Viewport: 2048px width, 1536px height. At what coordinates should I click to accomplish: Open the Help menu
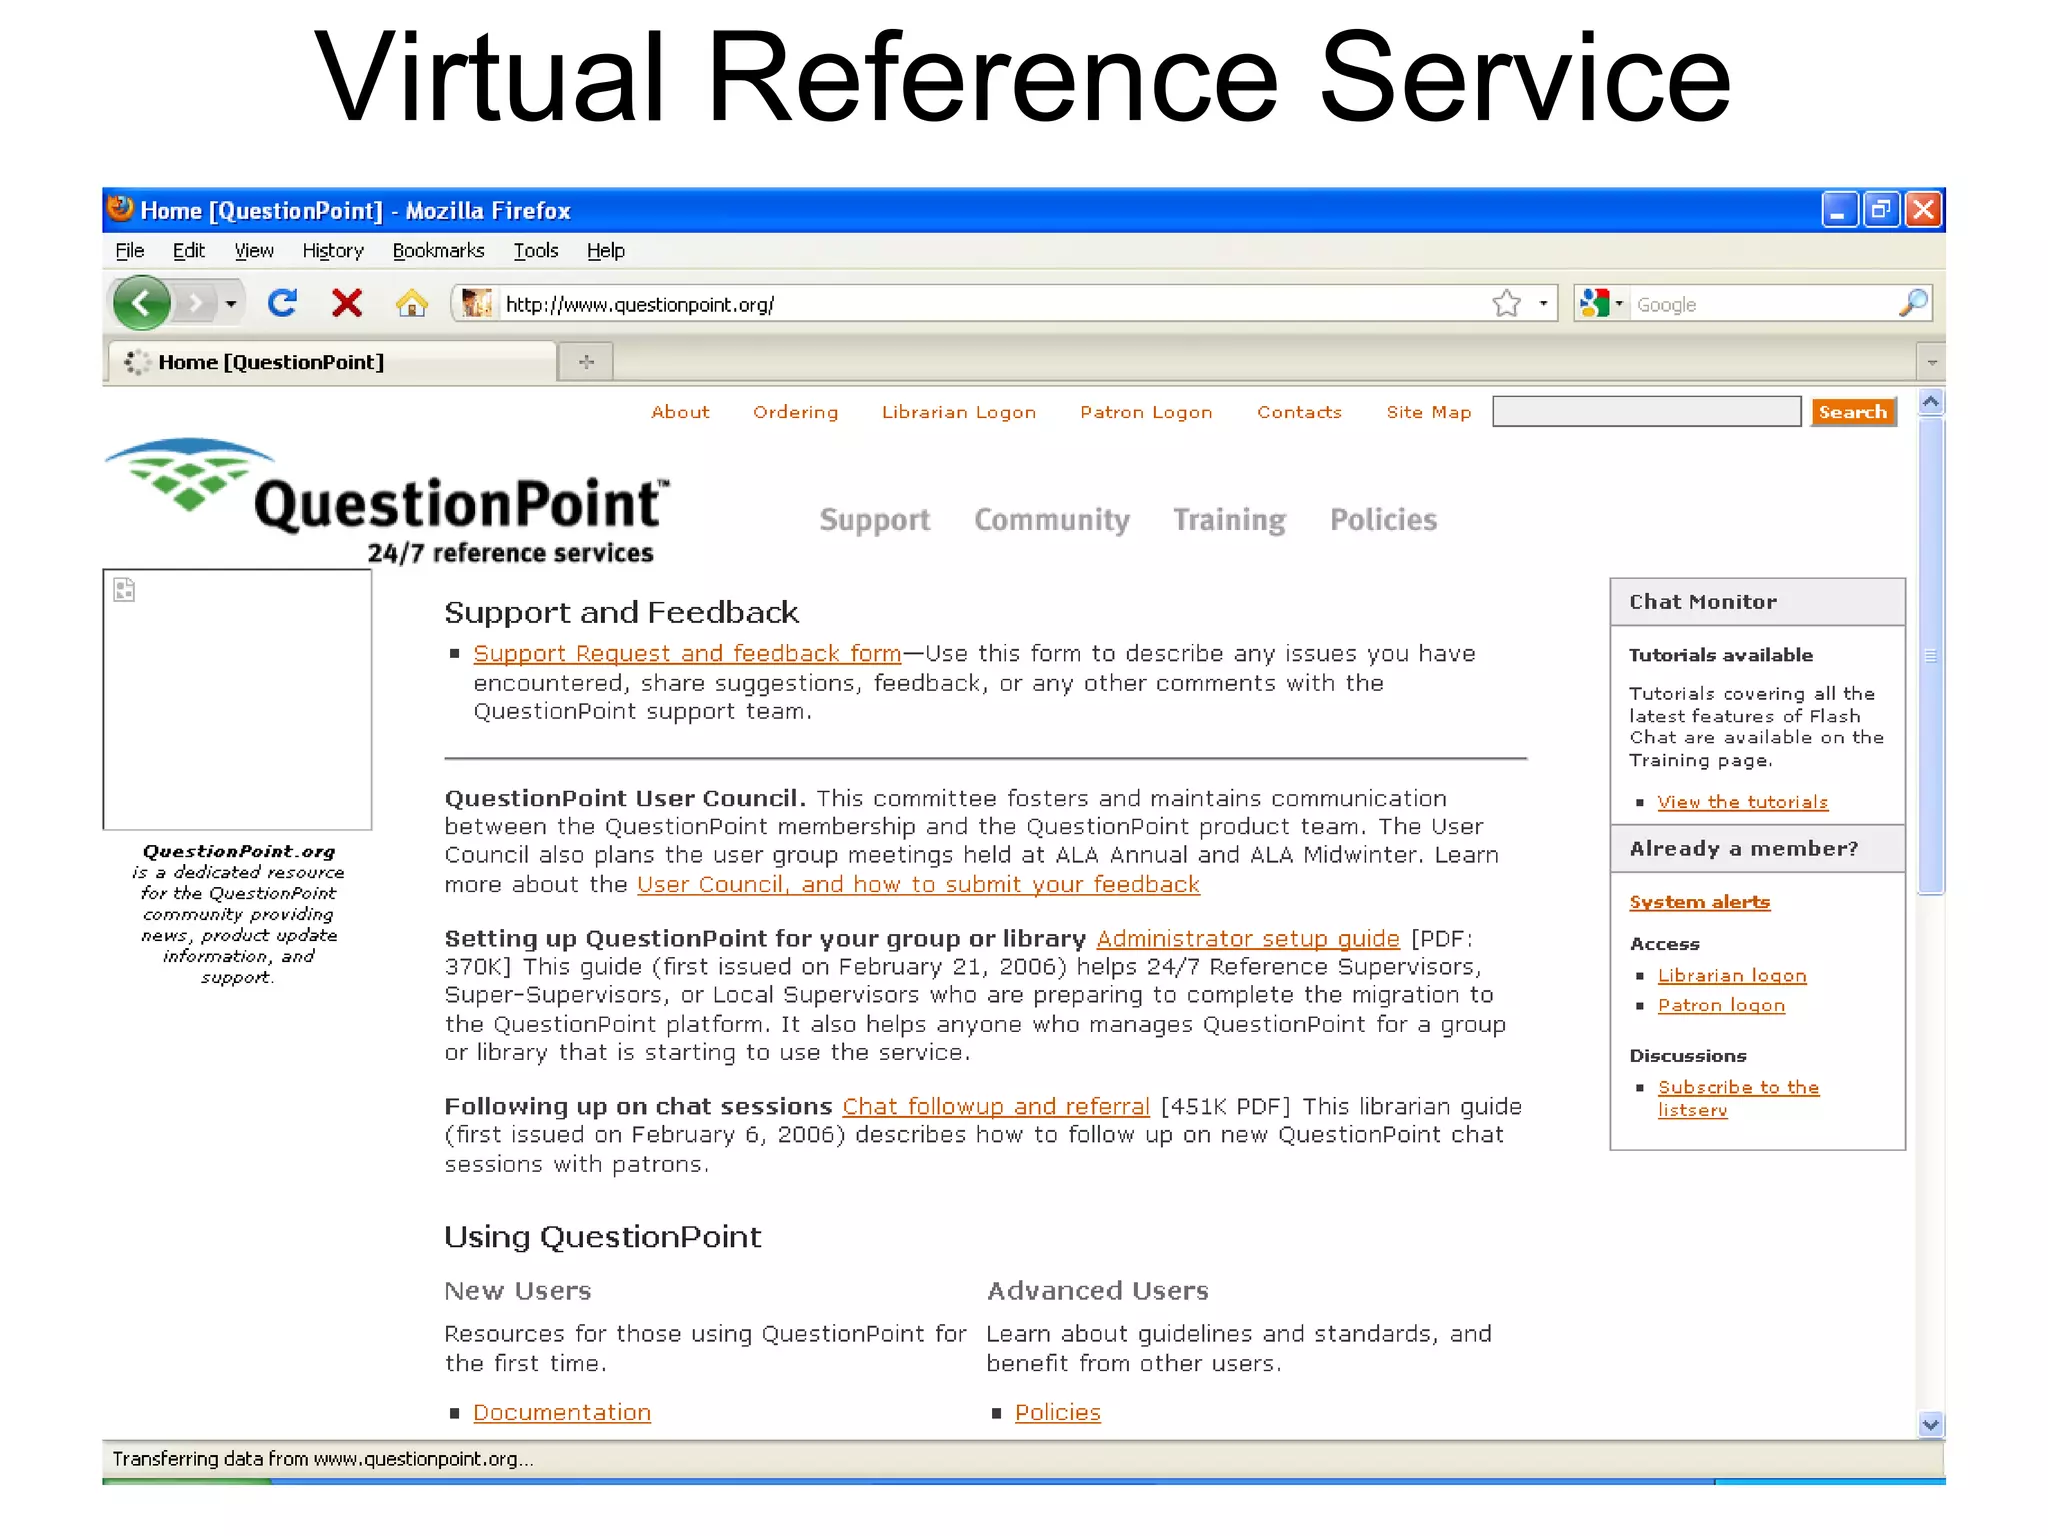[x=605, y=251]
